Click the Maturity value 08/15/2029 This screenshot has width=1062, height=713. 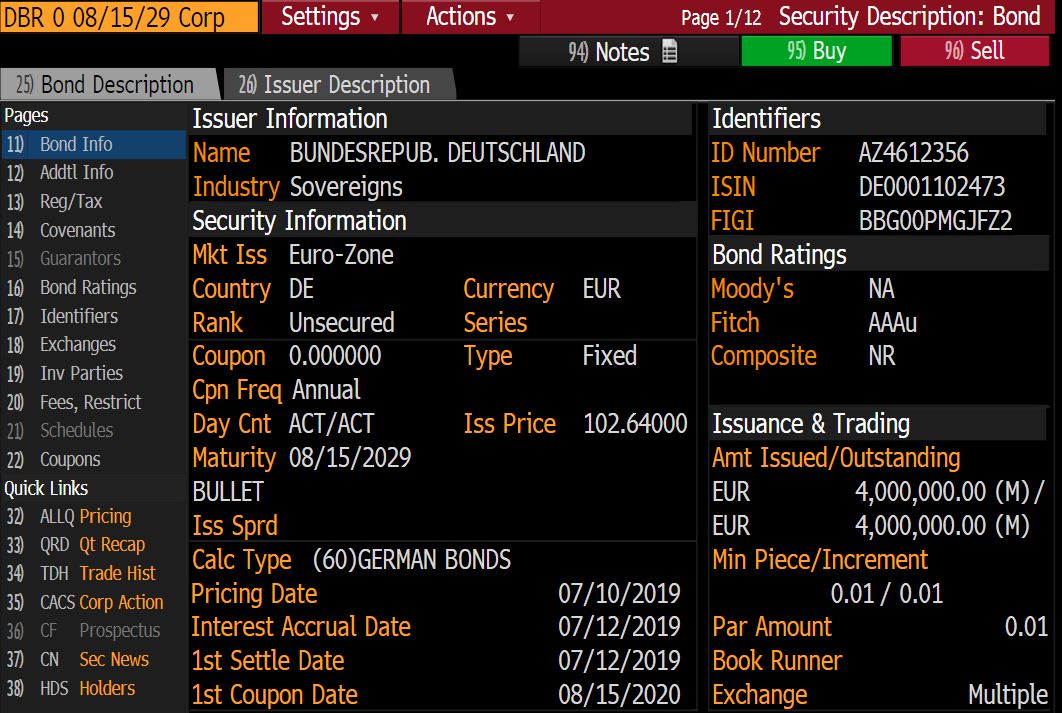click(x=350, y=458)
